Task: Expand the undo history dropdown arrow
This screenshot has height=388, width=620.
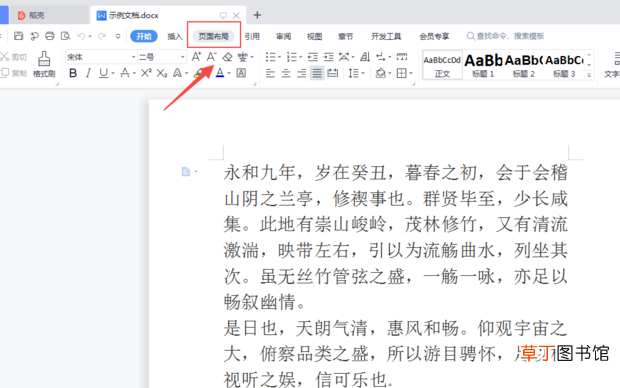Action: pos(90,36)
